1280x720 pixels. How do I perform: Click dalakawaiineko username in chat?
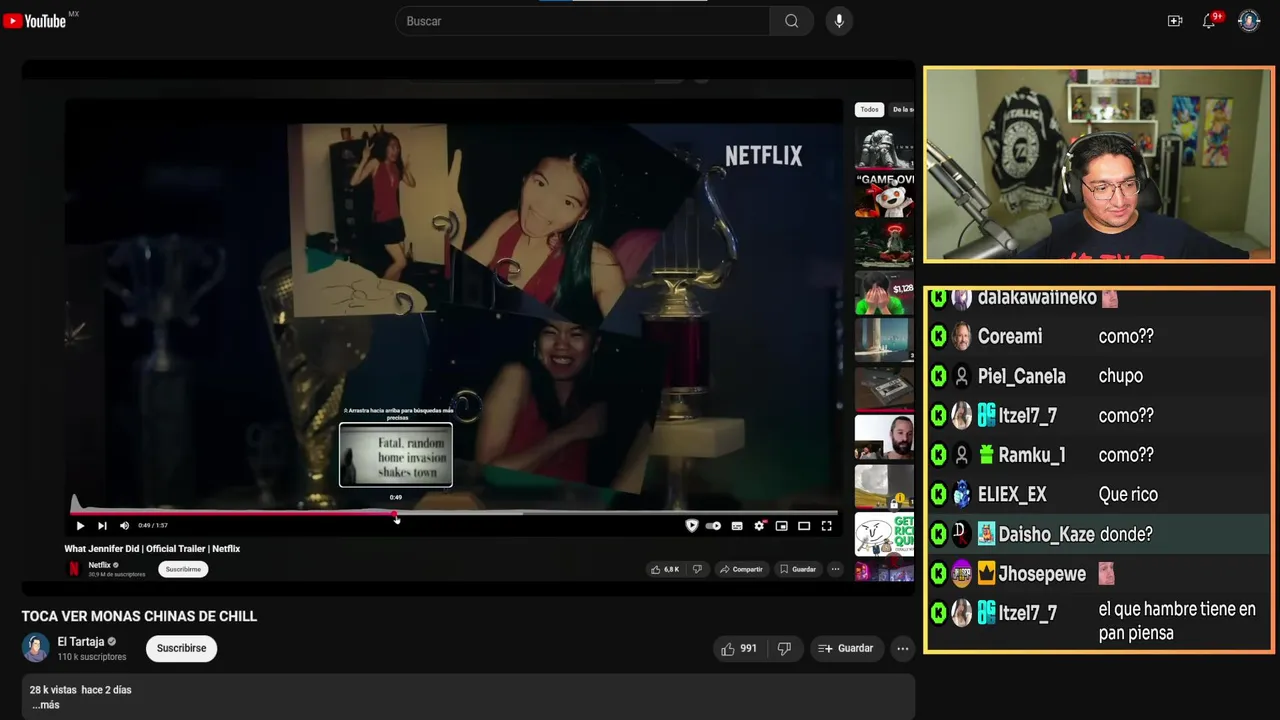(1037, 297)
